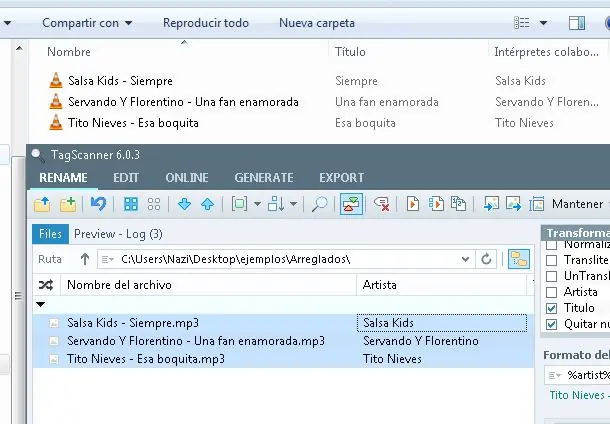Open the Explorer view options dropdown arrow
Image resolution: width=610 pixels, height=424 pixels.
point(543,23)
